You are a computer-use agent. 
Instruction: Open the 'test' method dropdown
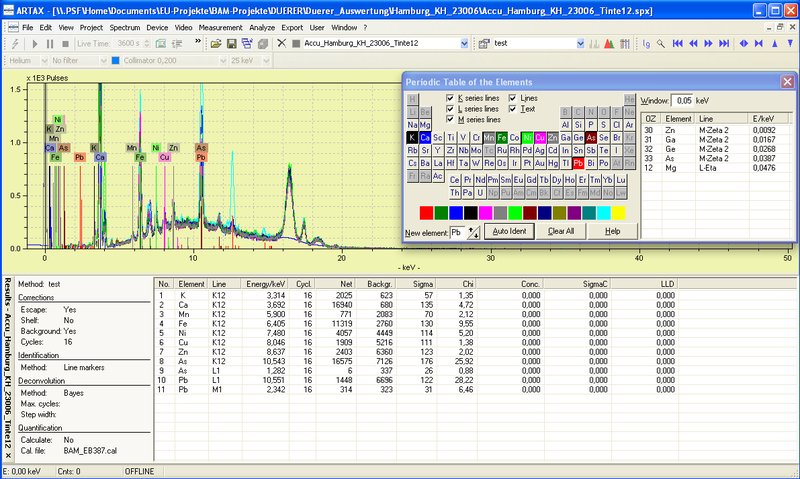(x=580, y=44)
